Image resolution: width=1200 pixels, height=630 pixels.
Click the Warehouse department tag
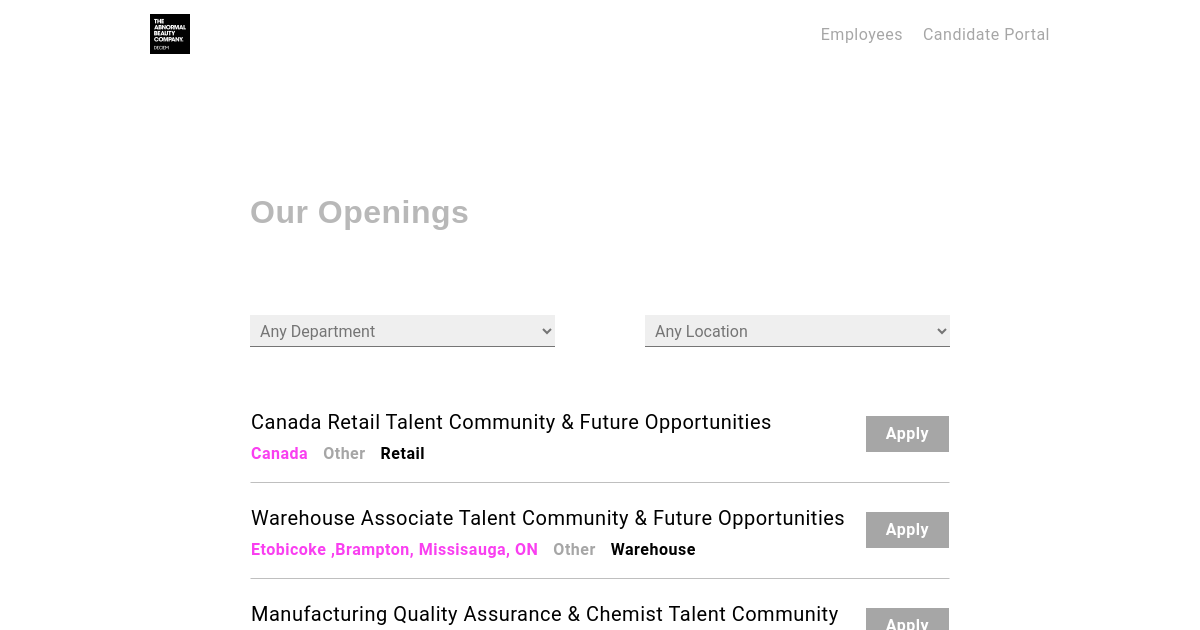pyautogui.click(x=653, y=550)
